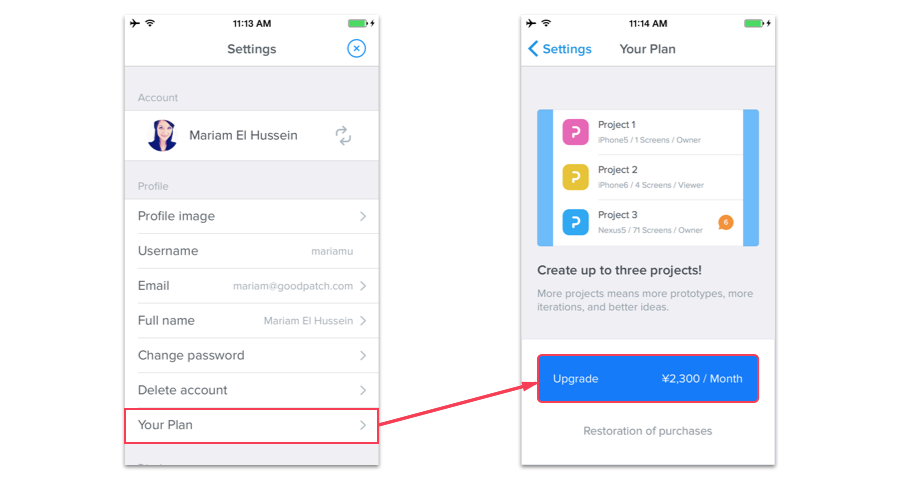Image resolution: width=900 pixels, height=480 pixels.
Task: Expand the Profile image row chevron
Action: (x=363, y=216)
